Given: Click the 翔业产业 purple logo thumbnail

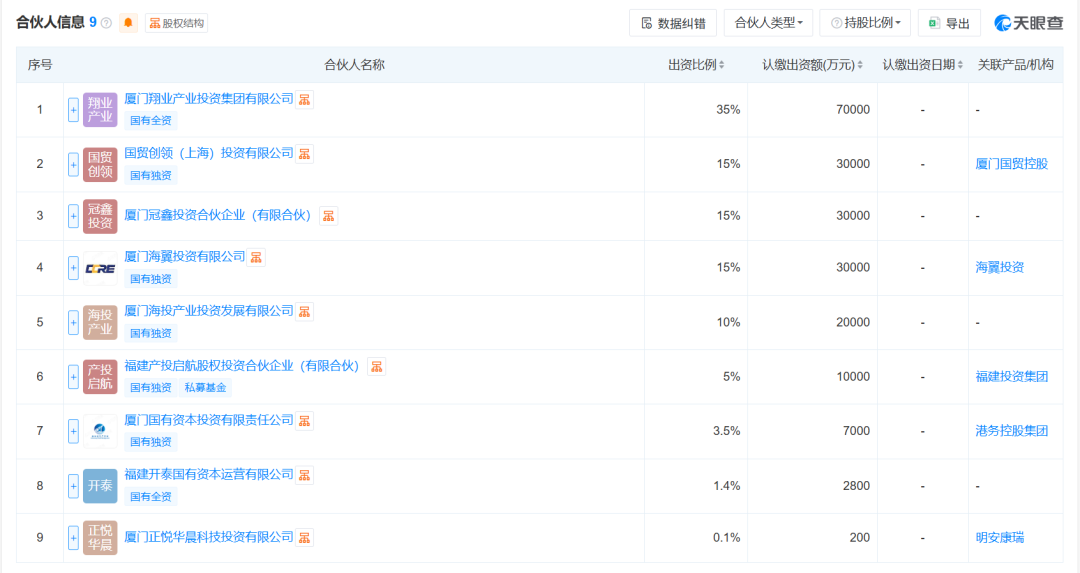Looking at the screenshot, I should (100, 110).
